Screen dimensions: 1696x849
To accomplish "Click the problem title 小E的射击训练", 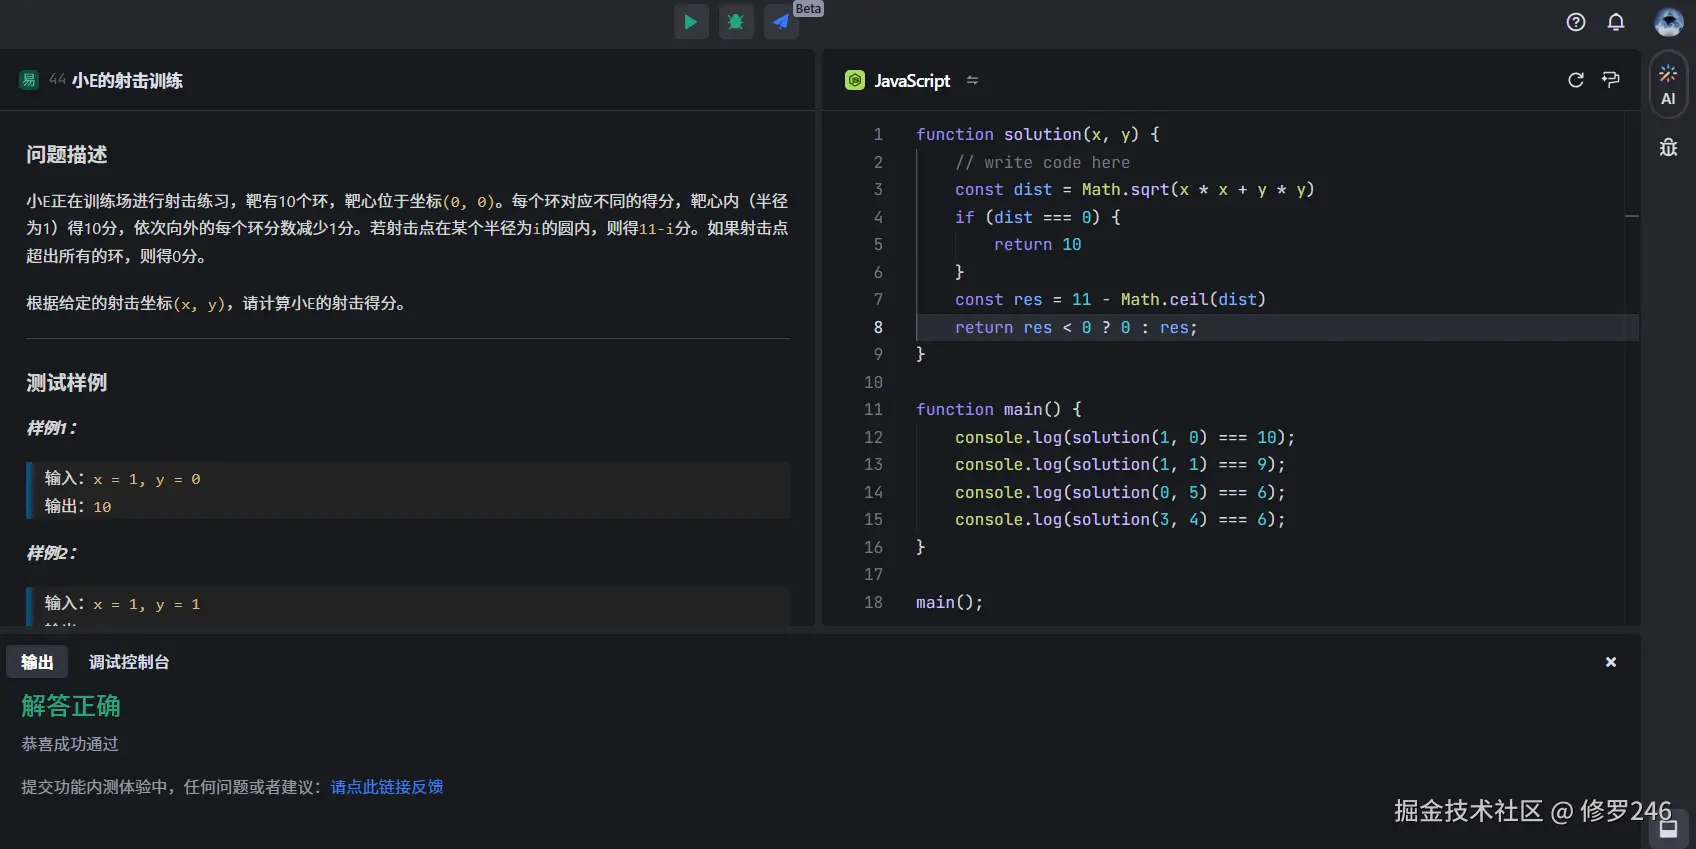I will (x=127, y=81).
